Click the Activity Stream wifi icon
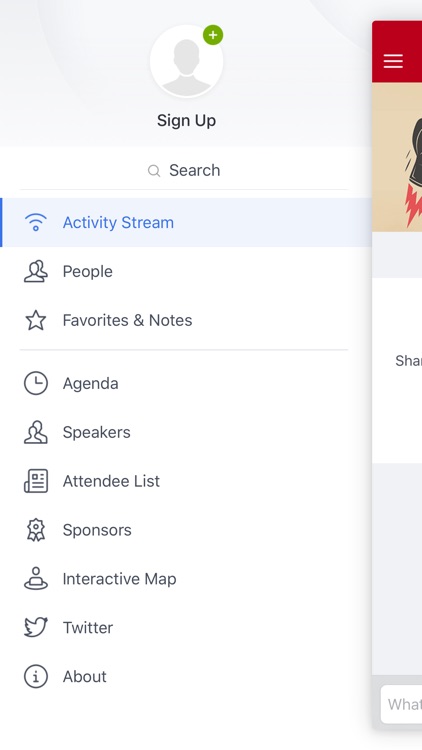422x750 pixels. point(36,222)
